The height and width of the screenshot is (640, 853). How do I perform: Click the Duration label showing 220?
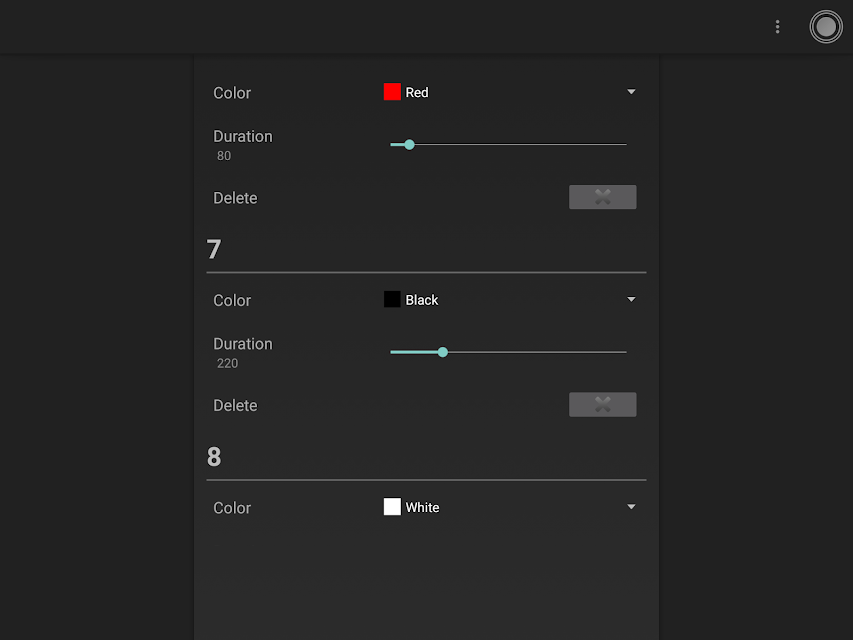pyautogui.click(x=243, y=343)
